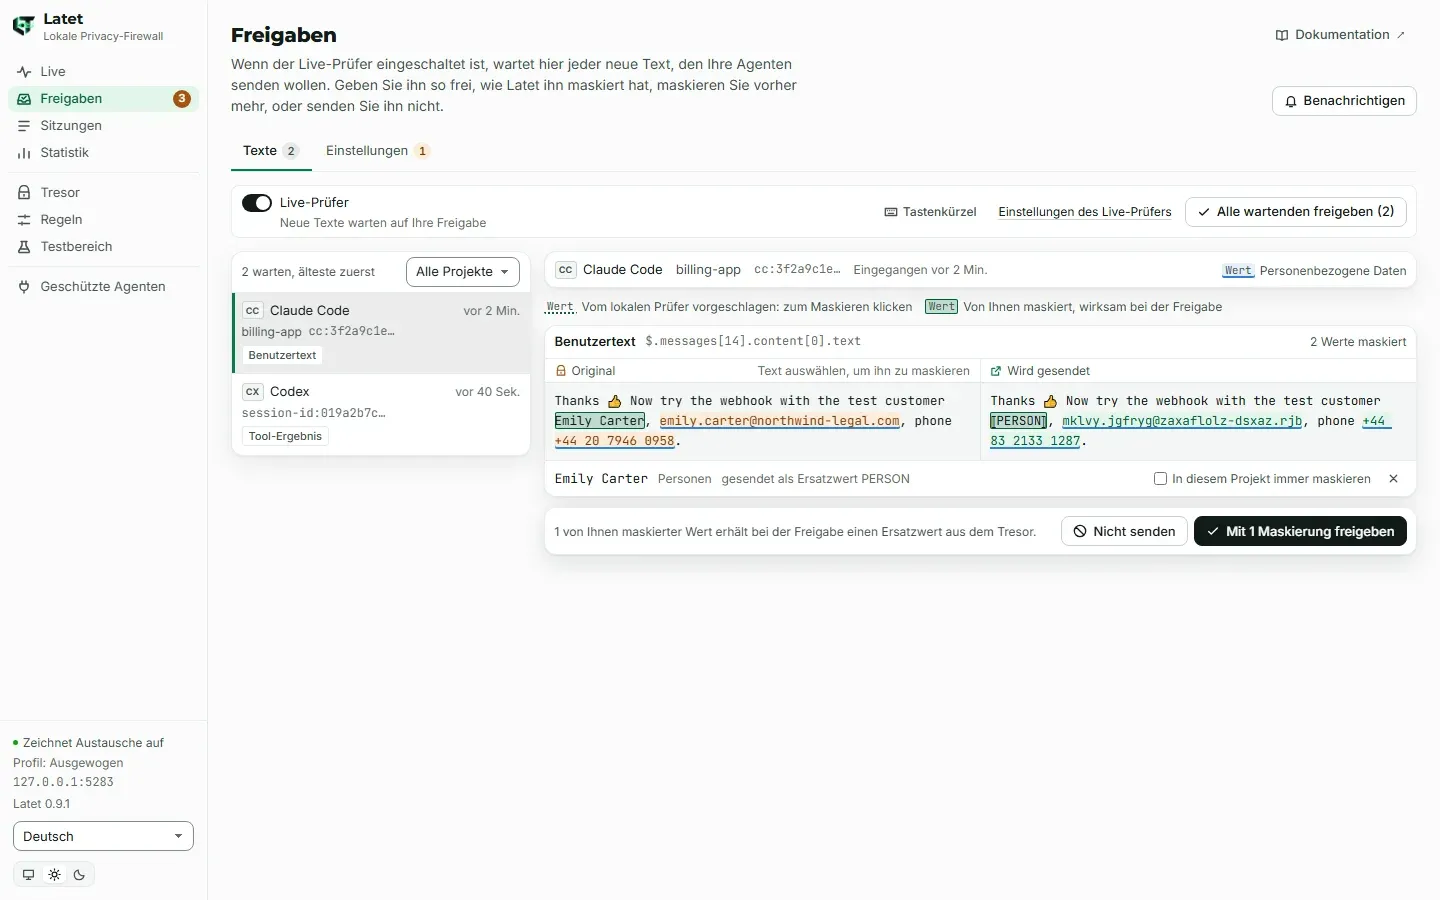Click the Benachrichtigen button

click(x=1344, y=101)
